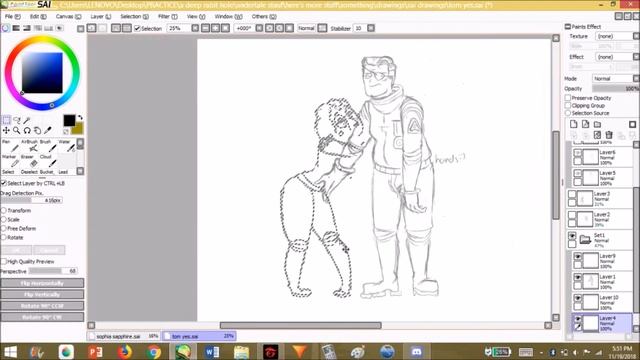Image resolution: width=640 pixels, height=360 pixels.
Task: Select the Hand tool
Action: [37, 130]
